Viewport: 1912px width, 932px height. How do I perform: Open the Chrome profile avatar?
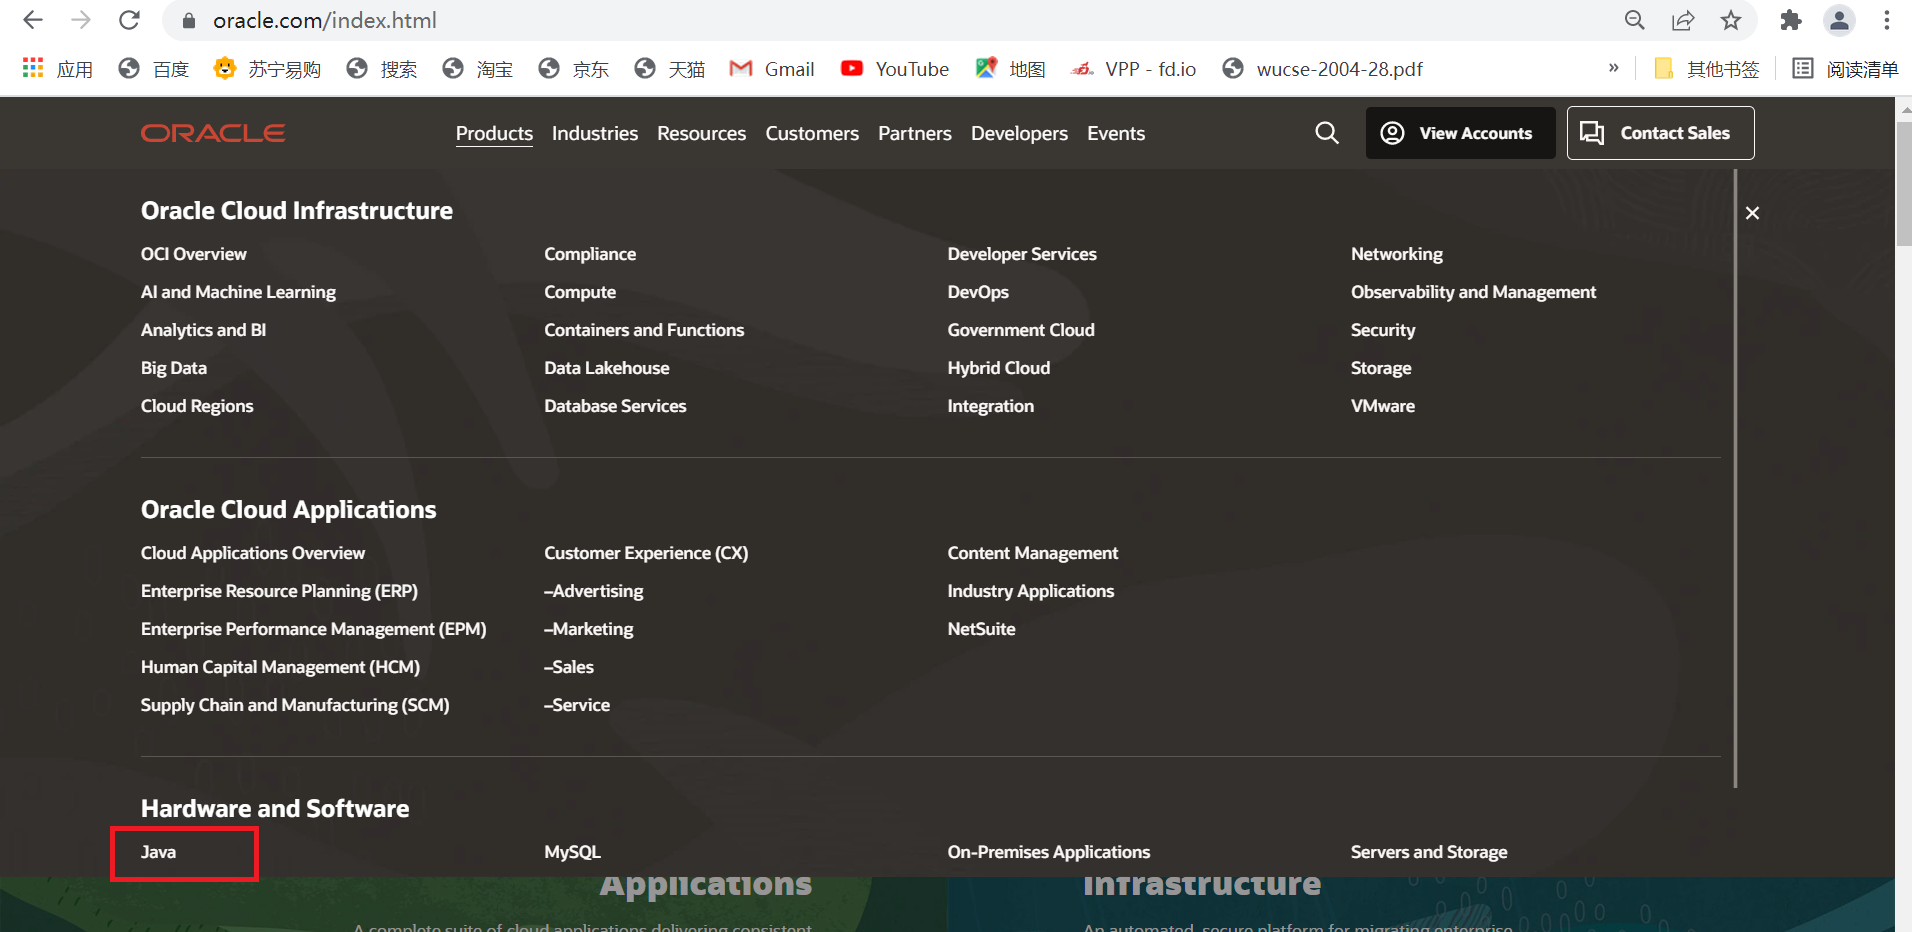tap(1839, 20)
